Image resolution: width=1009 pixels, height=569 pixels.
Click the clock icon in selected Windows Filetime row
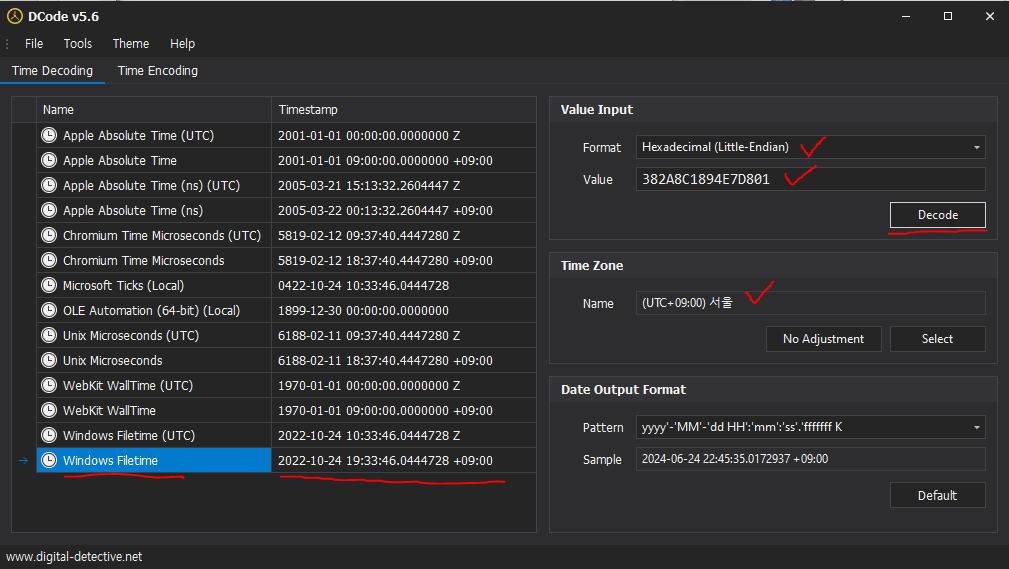coord(49,460)
